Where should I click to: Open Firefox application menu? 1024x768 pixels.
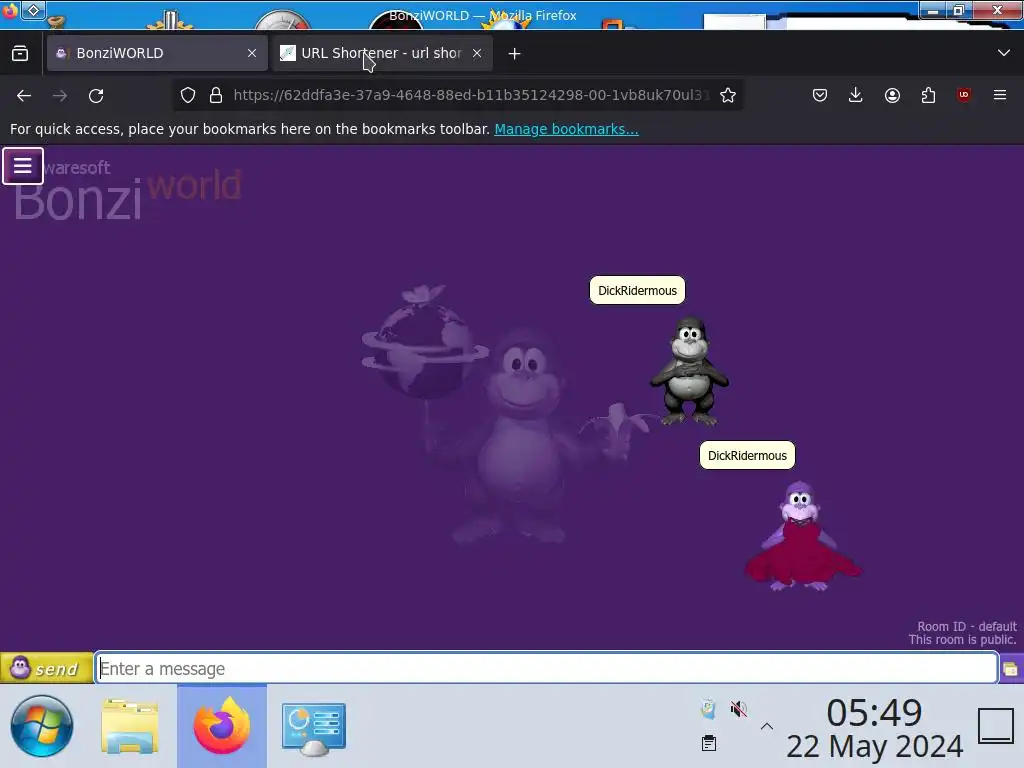coord(1000,95)
